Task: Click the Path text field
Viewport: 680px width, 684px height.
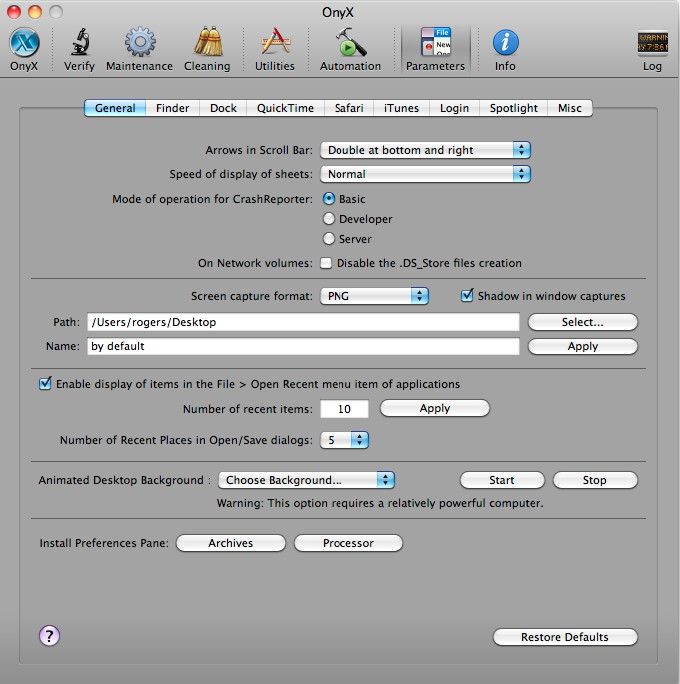Action: pyautogui.click(x=304, y=322)
